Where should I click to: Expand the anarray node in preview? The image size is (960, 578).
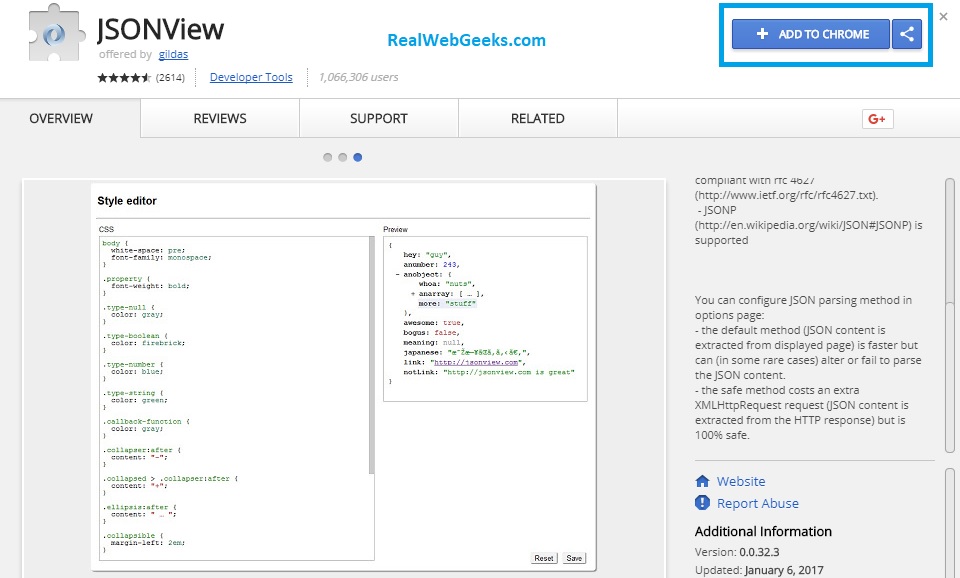click(x=413, y=294)
